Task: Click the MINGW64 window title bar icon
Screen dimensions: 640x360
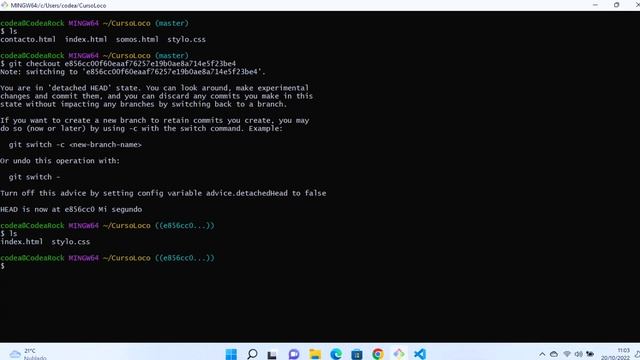Action: coord(4,5)
